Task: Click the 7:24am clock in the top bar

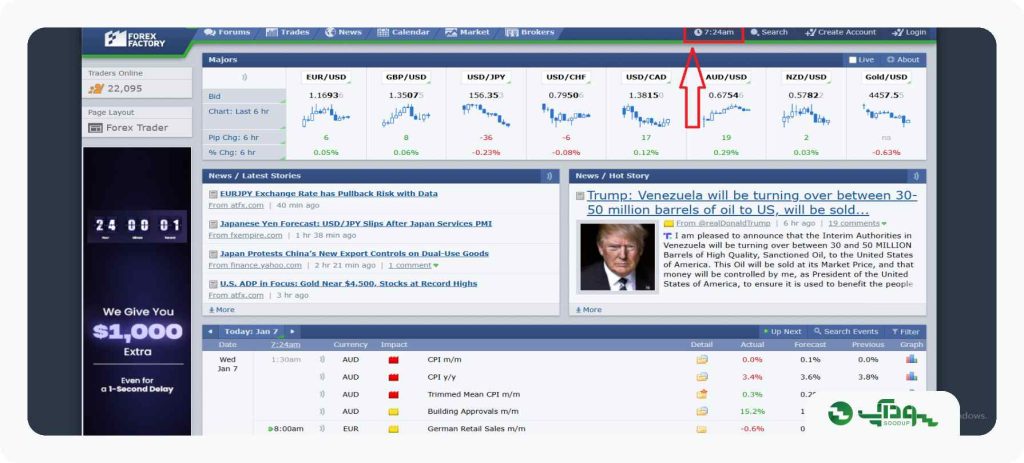Action: click(714, 32)
